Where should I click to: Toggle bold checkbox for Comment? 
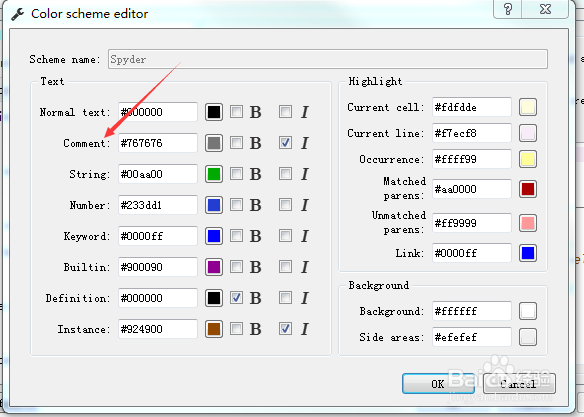click(236, 142)
